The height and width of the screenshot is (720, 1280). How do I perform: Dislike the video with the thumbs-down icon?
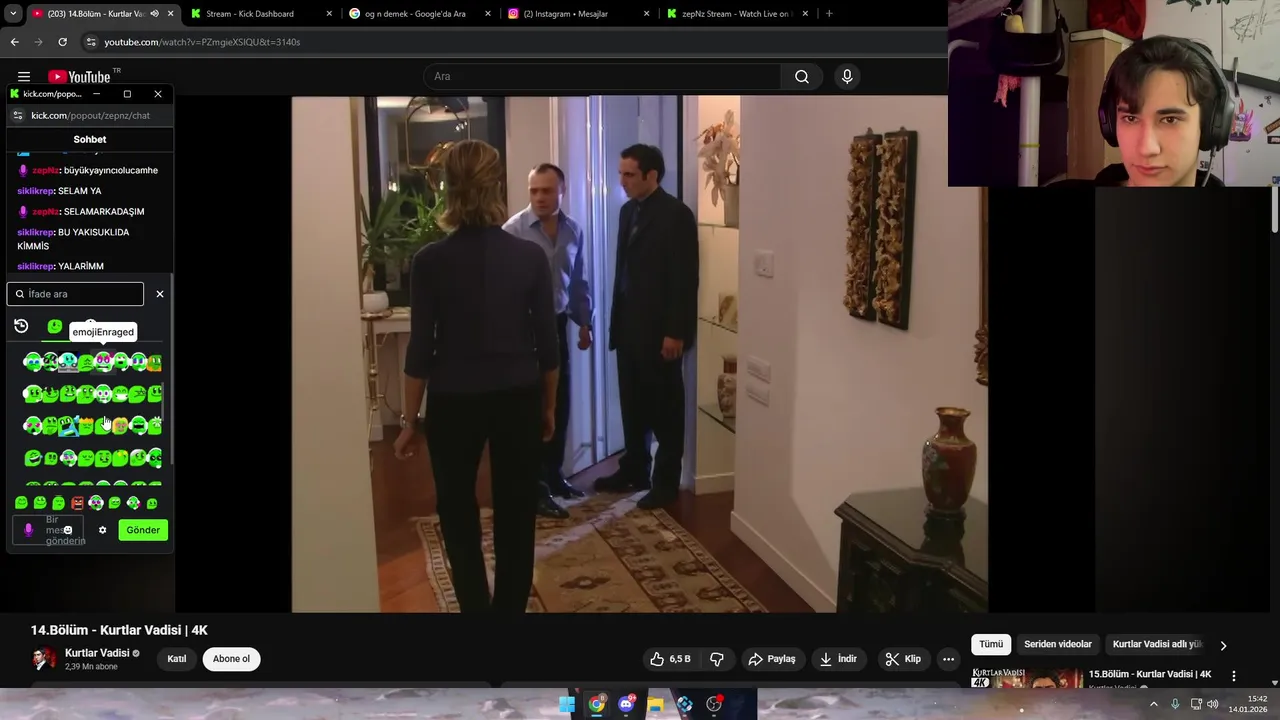(717, 659)
